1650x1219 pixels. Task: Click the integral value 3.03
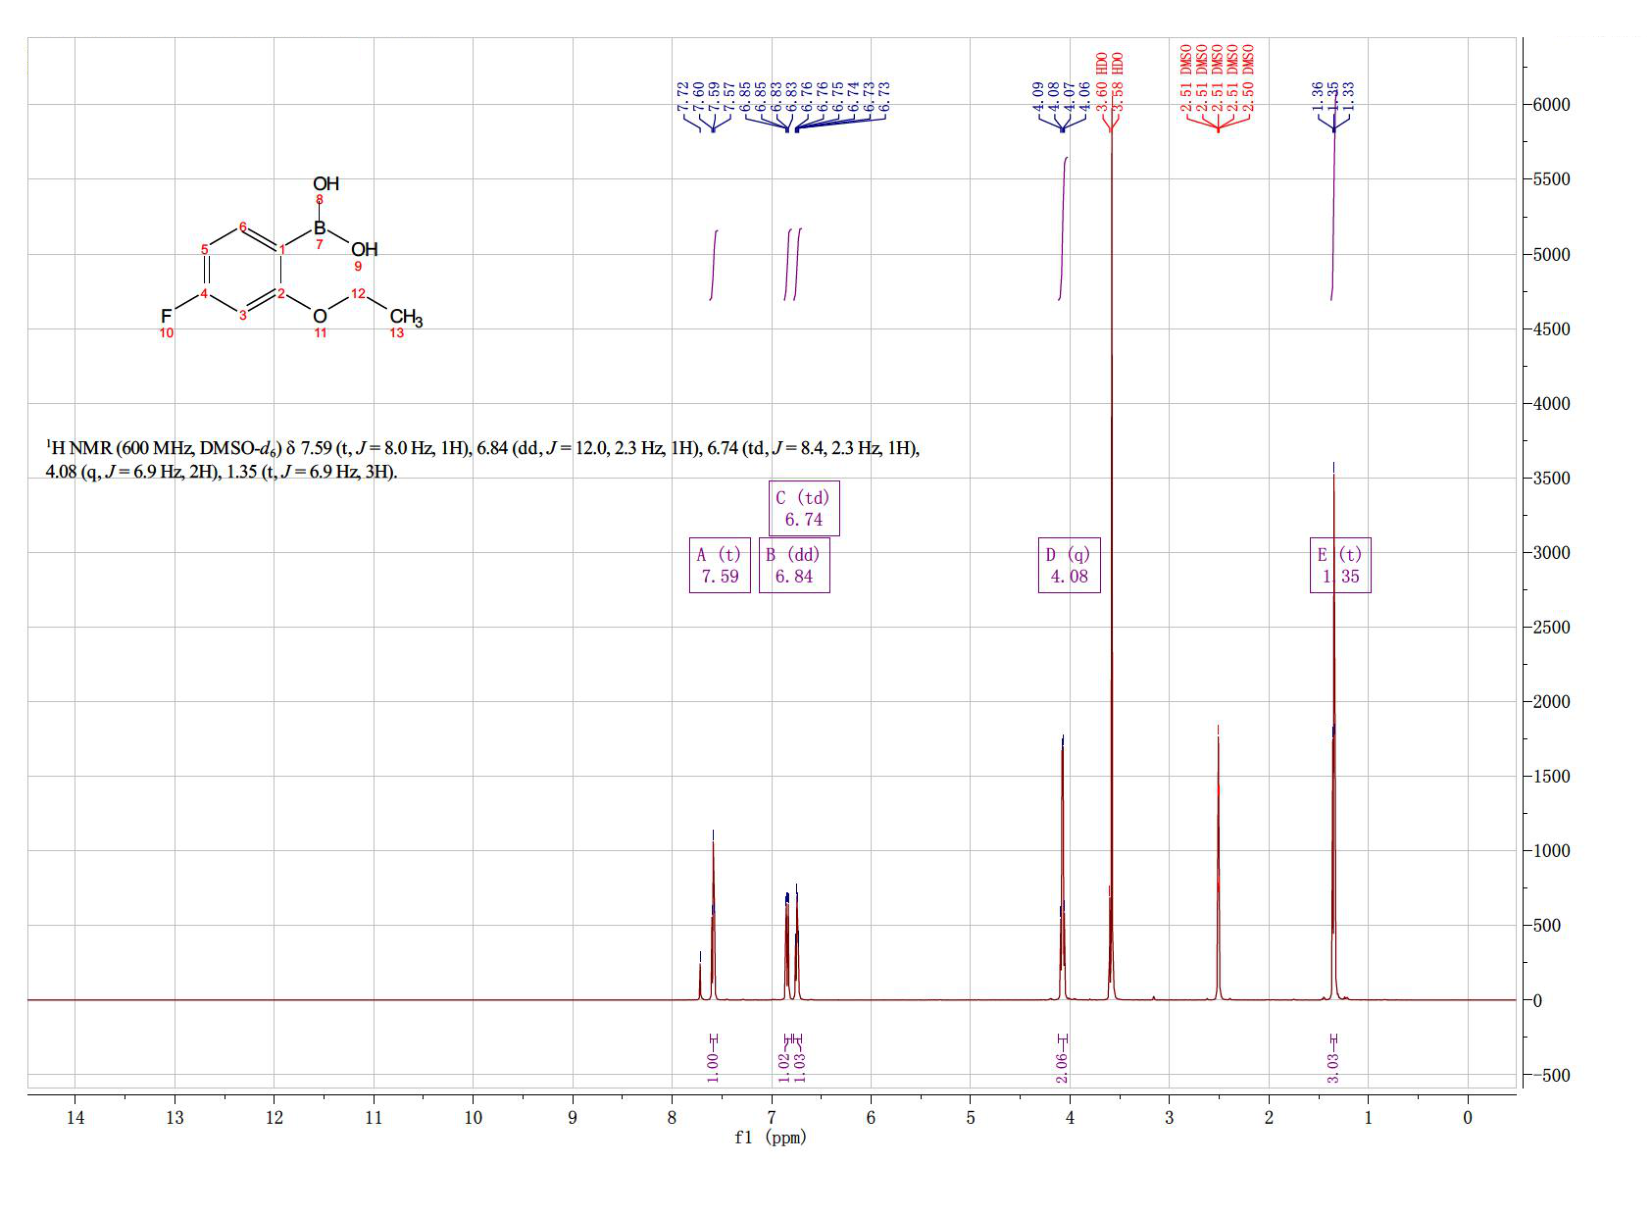point(1333,1067)
